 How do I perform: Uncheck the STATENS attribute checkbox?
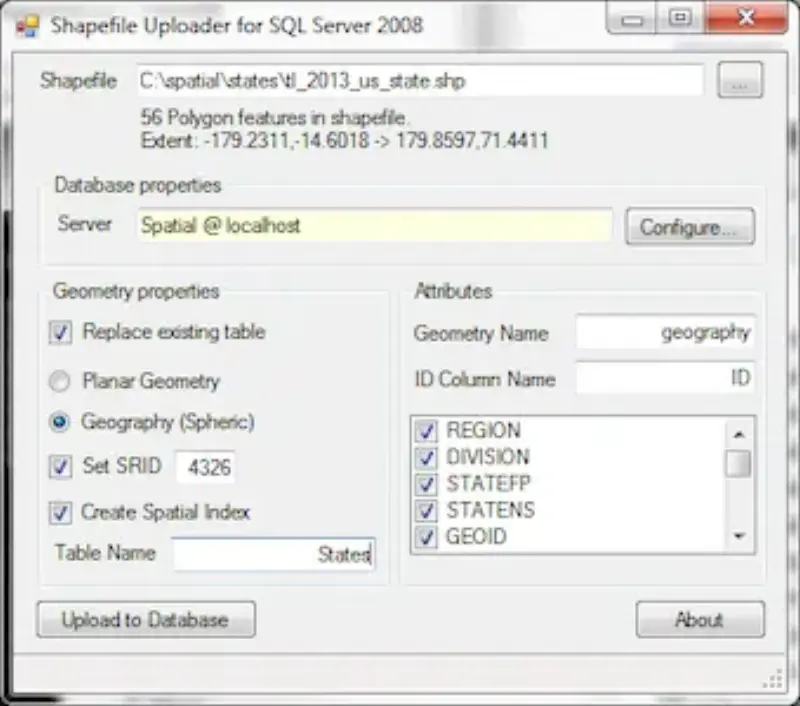426,510
